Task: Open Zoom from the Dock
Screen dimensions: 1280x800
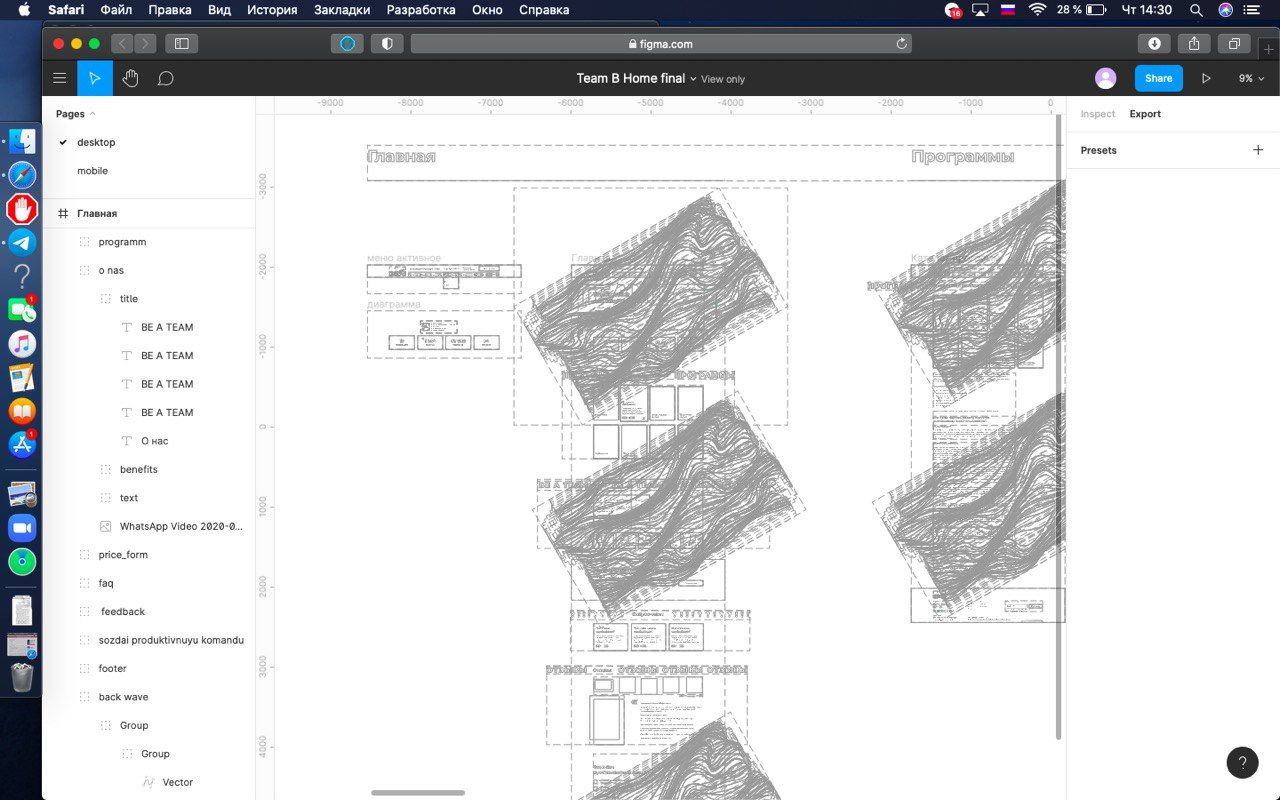Action: click(22, 527)
